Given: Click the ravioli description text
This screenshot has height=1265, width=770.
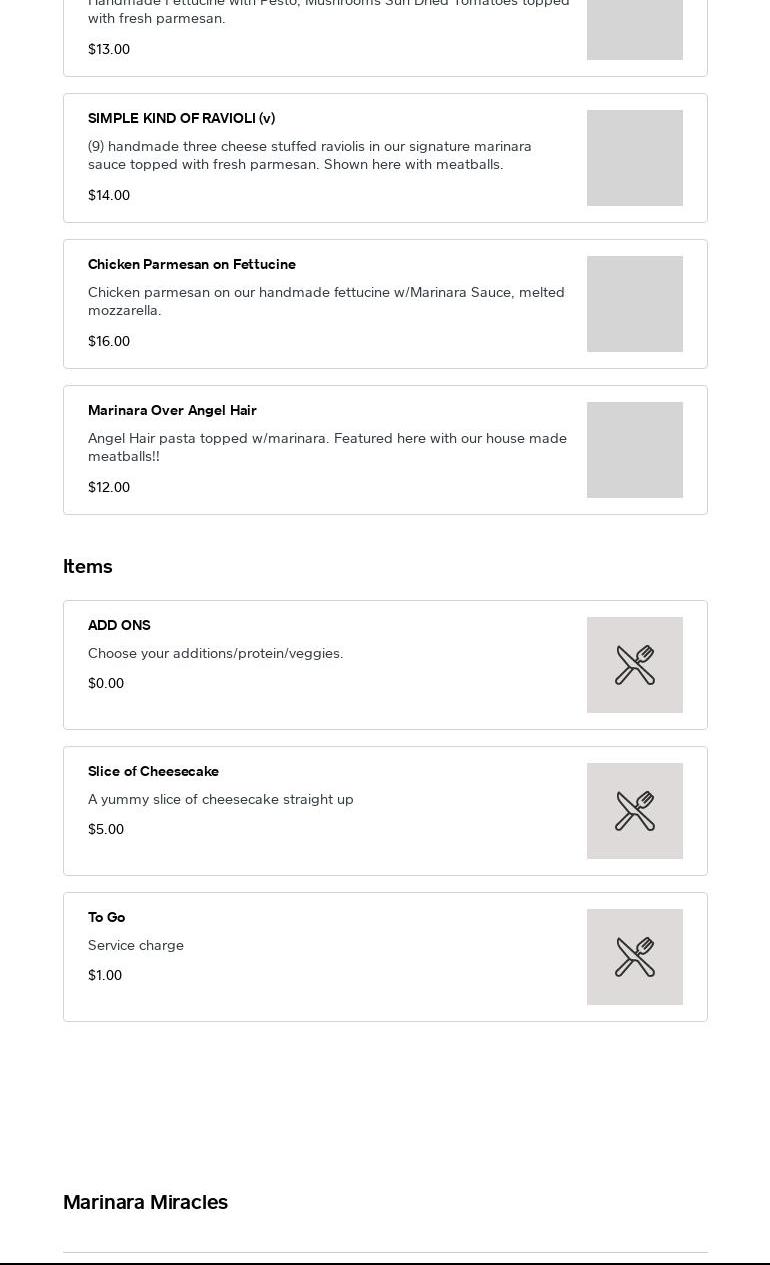Looking at the screenshot, I should [x=310, y=155].
